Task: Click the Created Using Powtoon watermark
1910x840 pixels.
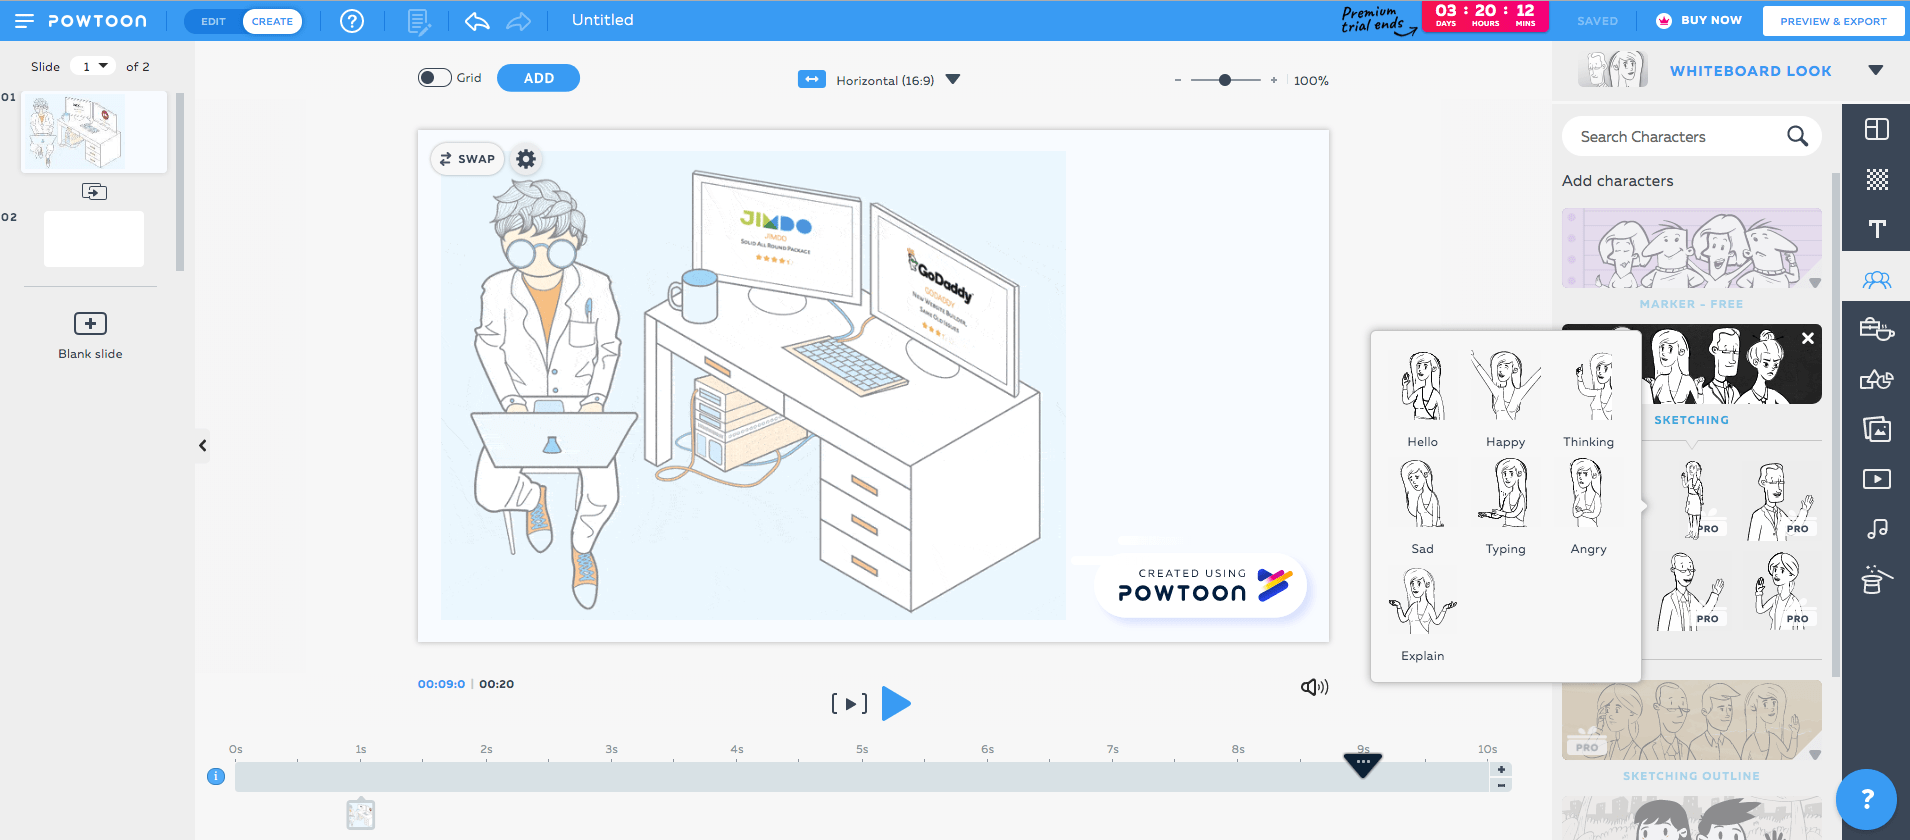Action: pos(1200,586)
